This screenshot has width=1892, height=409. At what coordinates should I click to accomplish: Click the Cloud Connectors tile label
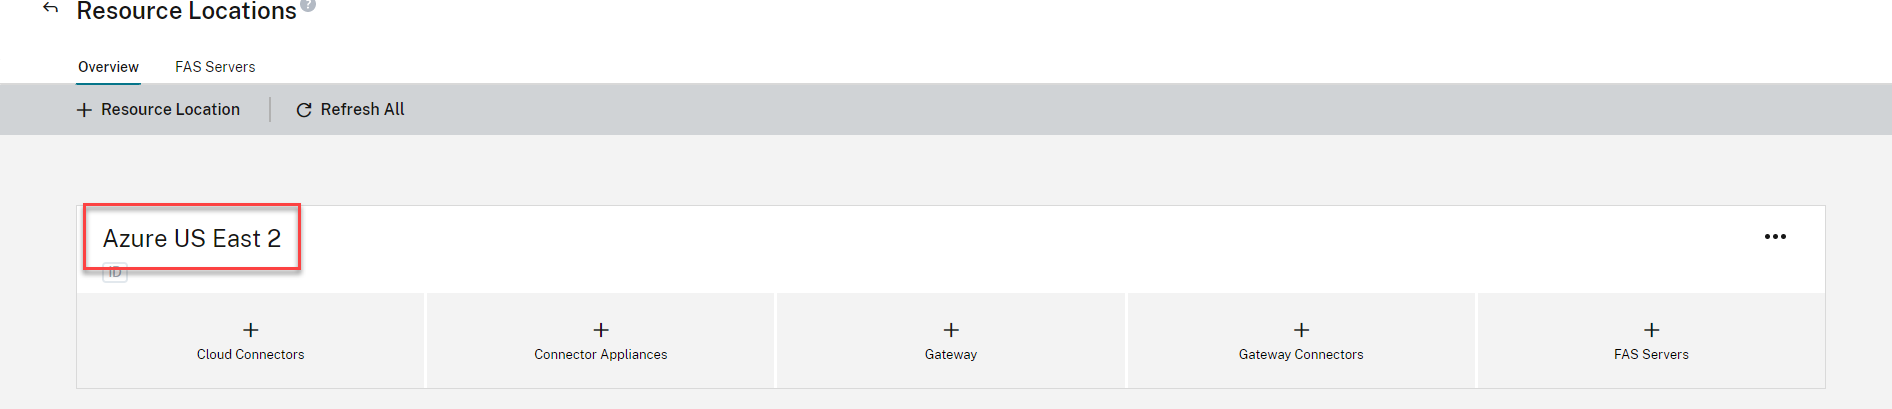tap(251, 355)
